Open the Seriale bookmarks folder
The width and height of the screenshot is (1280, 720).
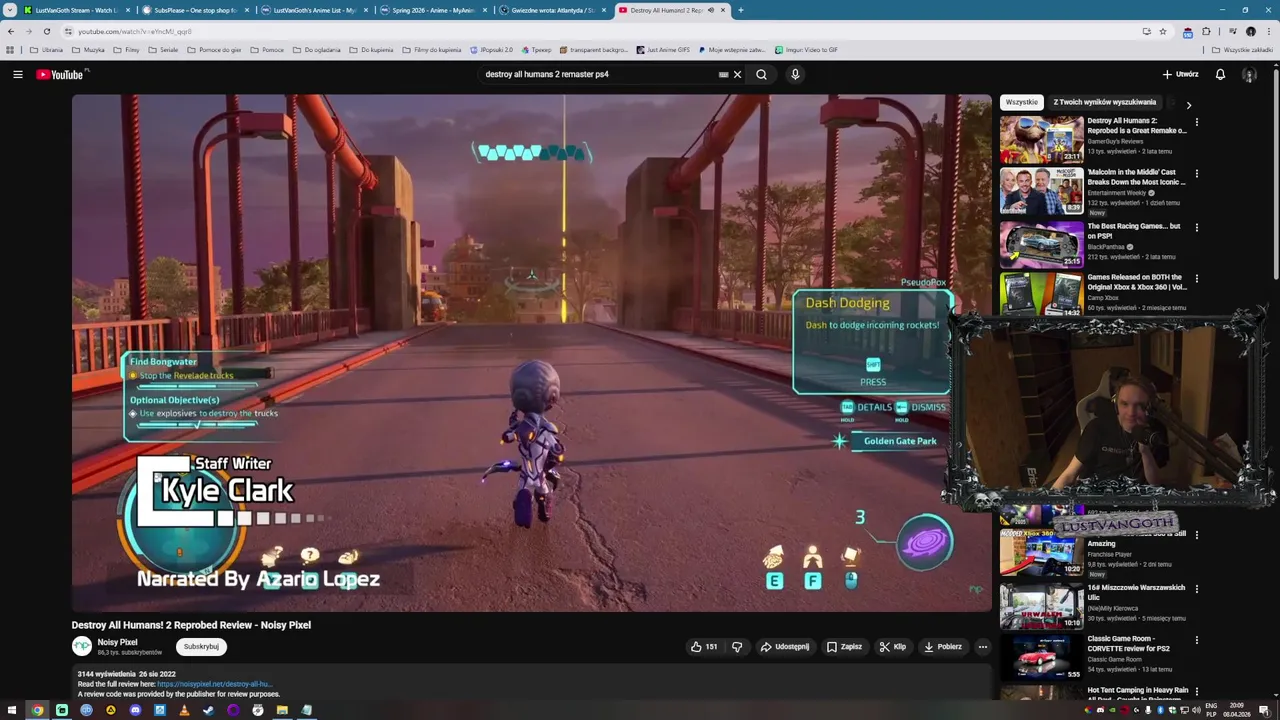click(x=162, y=50)
